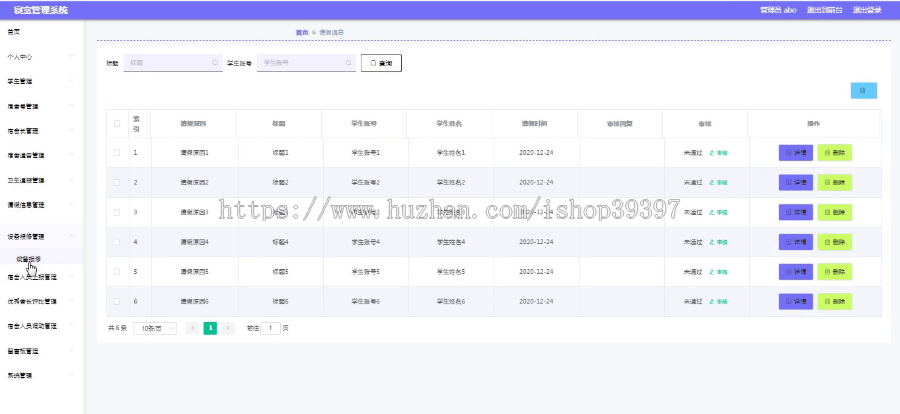Expand the 个人中心 menu chevron
This screenshot has height=414, width=900.
pyautogui.click(x=71, y=56)
